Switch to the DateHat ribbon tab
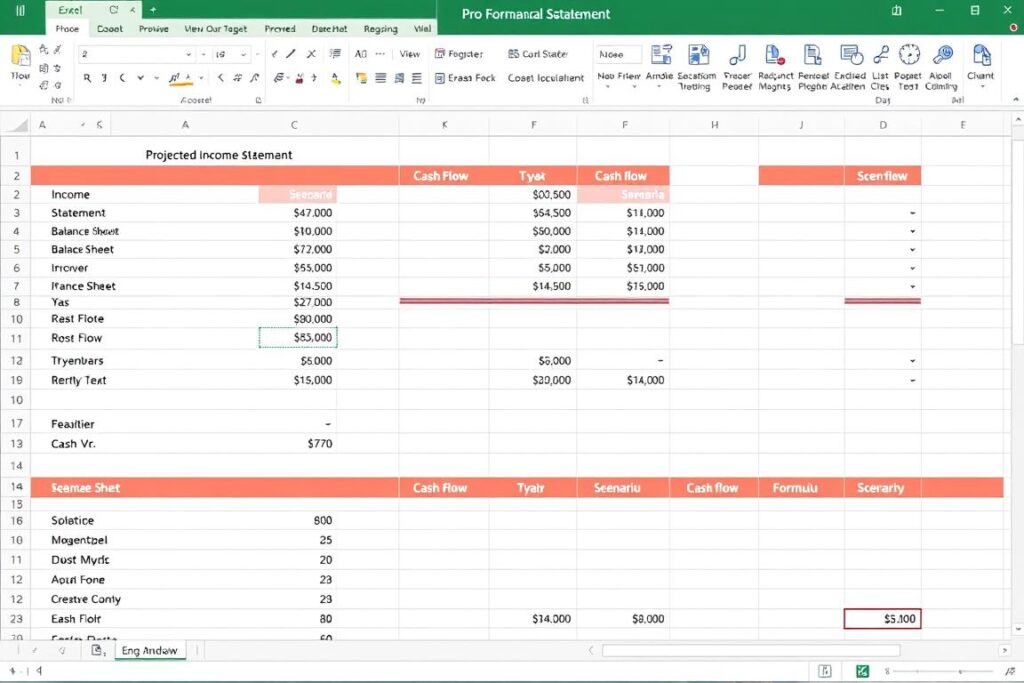Viewport: 1024px width, 683px height. pyautogui.click(x=329, y=28)
